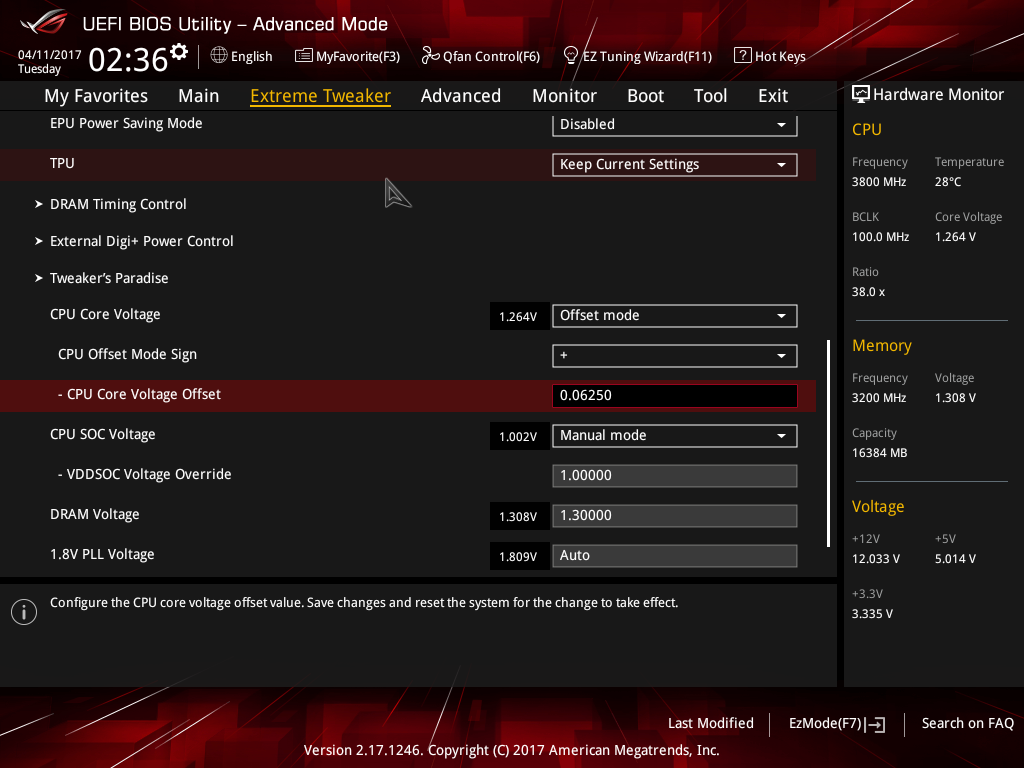The height and width of the screenshot is (768, 1024).
Task: Launch Qfan Control(F6)
Action: (x=491, y=56)
